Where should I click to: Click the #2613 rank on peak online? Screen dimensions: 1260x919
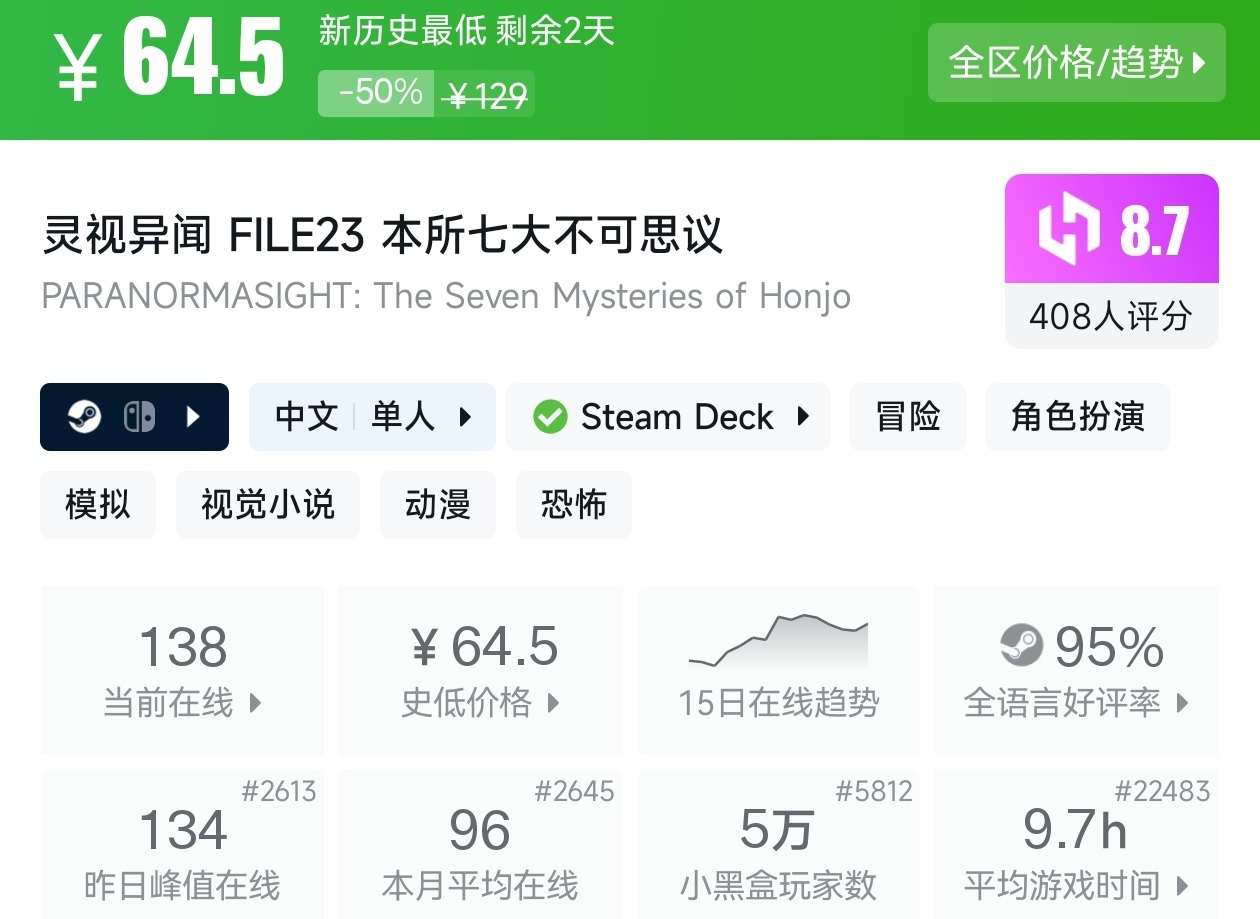pyautogui.click(x=279, y=792)
